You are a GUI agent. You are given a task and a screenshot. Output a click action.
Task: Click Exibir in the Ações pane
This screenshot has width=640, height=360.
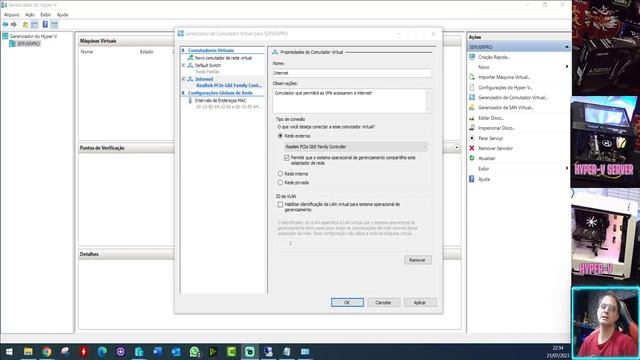484,169
